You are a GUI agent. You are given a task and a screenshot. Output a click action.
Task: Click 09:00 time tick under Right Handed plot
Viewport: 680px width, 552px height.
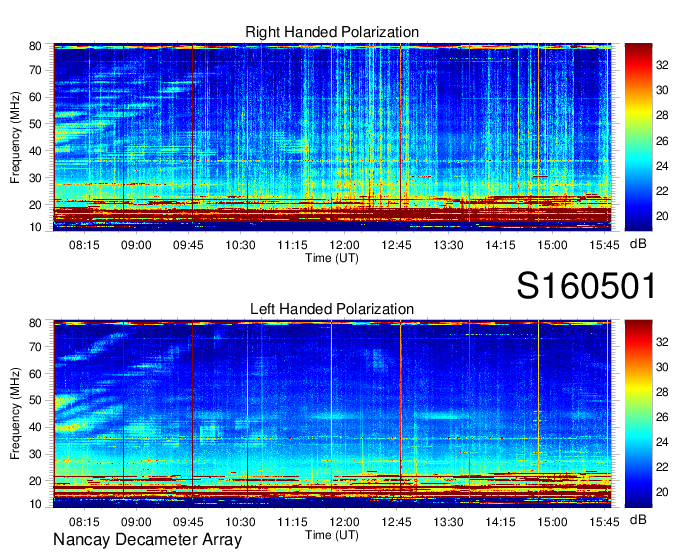[136, 245]
